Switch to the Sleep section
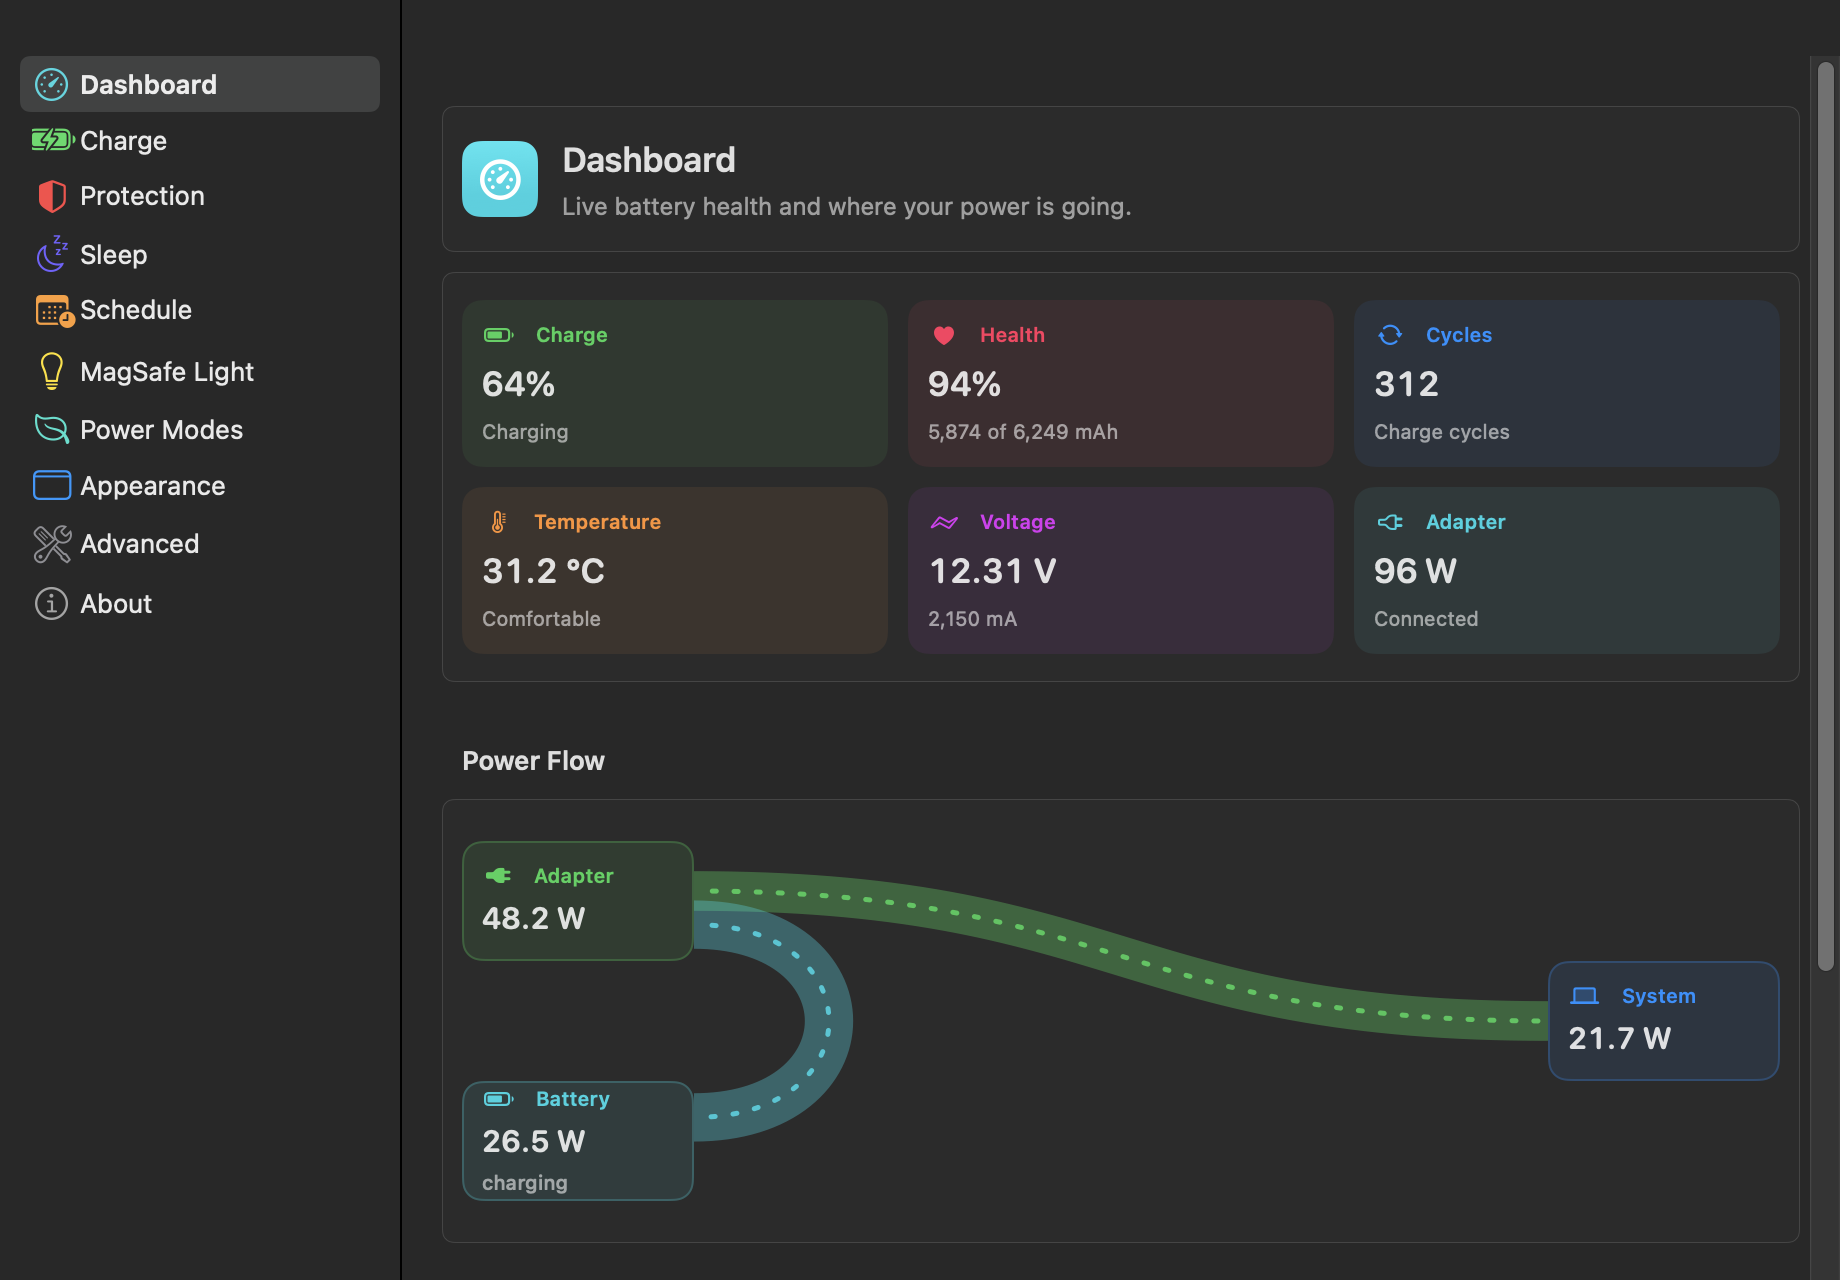The height and width of the screenshot is (1280, 1840). [200, 255]
